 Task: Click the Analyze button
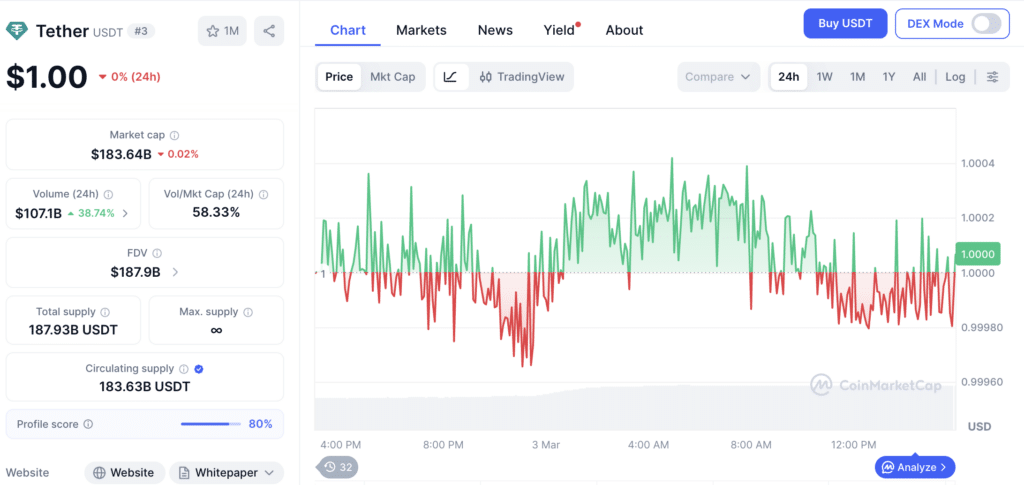point(915,467)
